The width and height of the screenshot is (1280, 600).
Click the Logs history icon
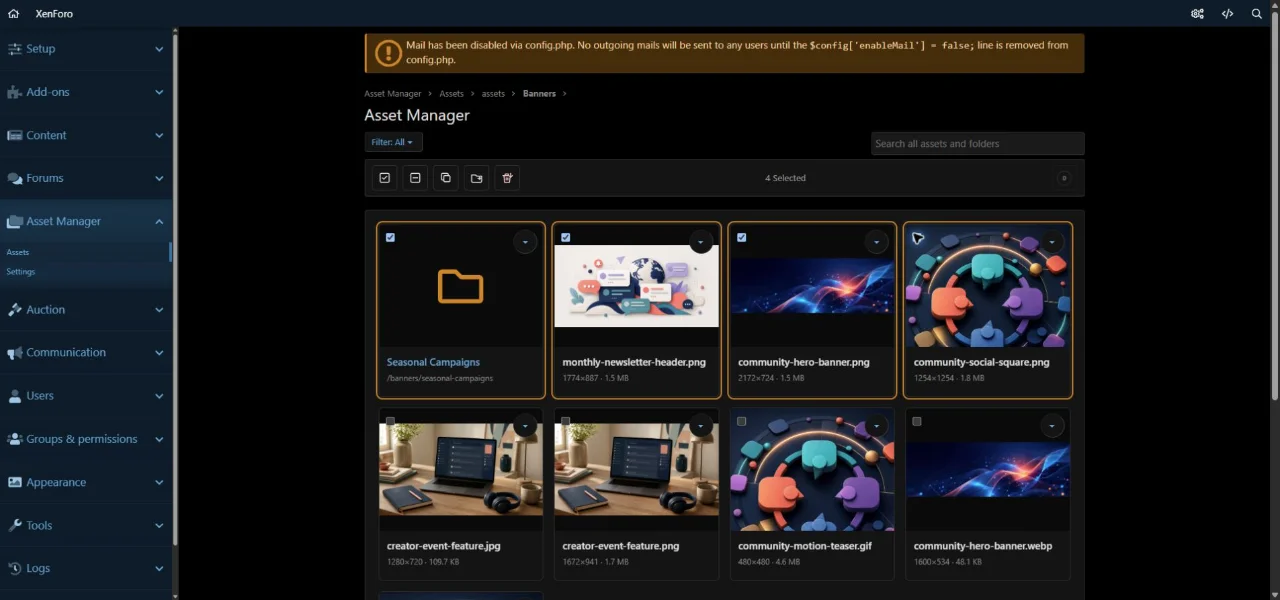click(15, 568)
